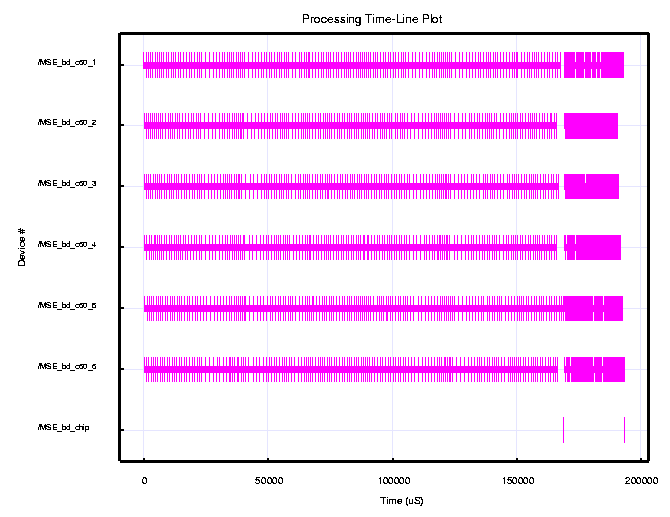The width and height of the screenshot is (670, 517).
Task: Select the /MSE_bd_chip device label
Action: pyautogui.click(x=63, y=428)
